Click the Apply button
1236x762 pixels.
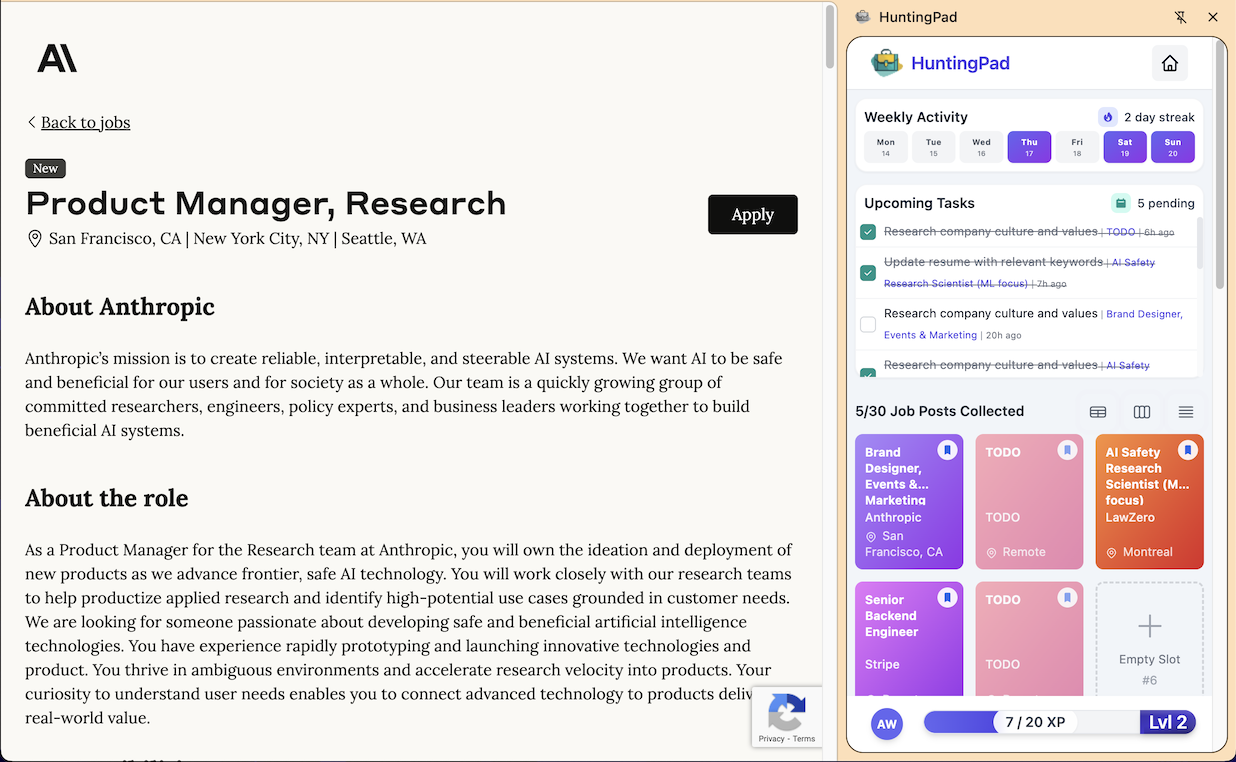[x=753, y=215]
